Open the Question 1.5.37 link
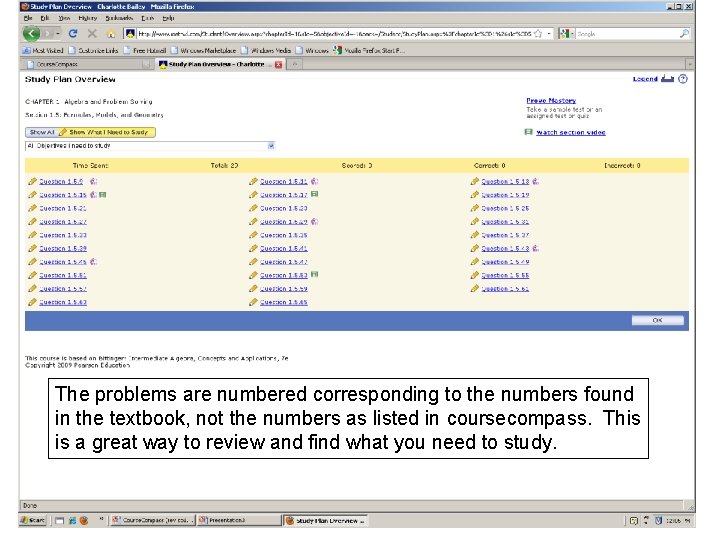 [505, 235]
